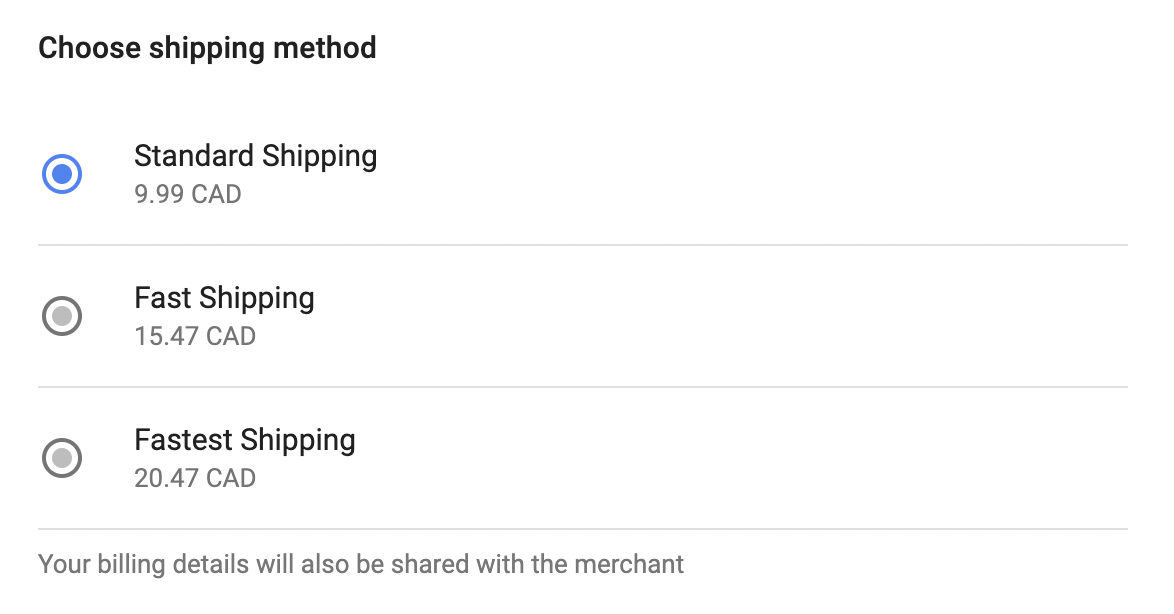Click the 15.47 CAD price
Viewport: 1174px width, 614px height.
[x=195, y=336]
